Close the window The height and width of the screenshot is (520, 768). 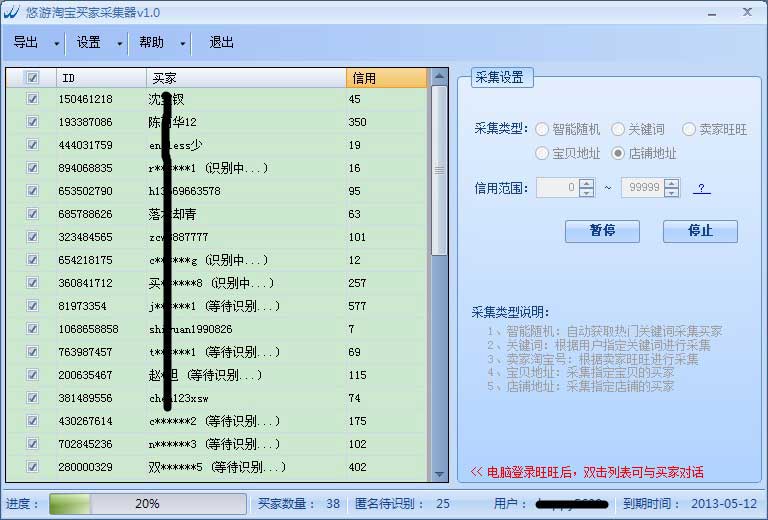point(747,12)
